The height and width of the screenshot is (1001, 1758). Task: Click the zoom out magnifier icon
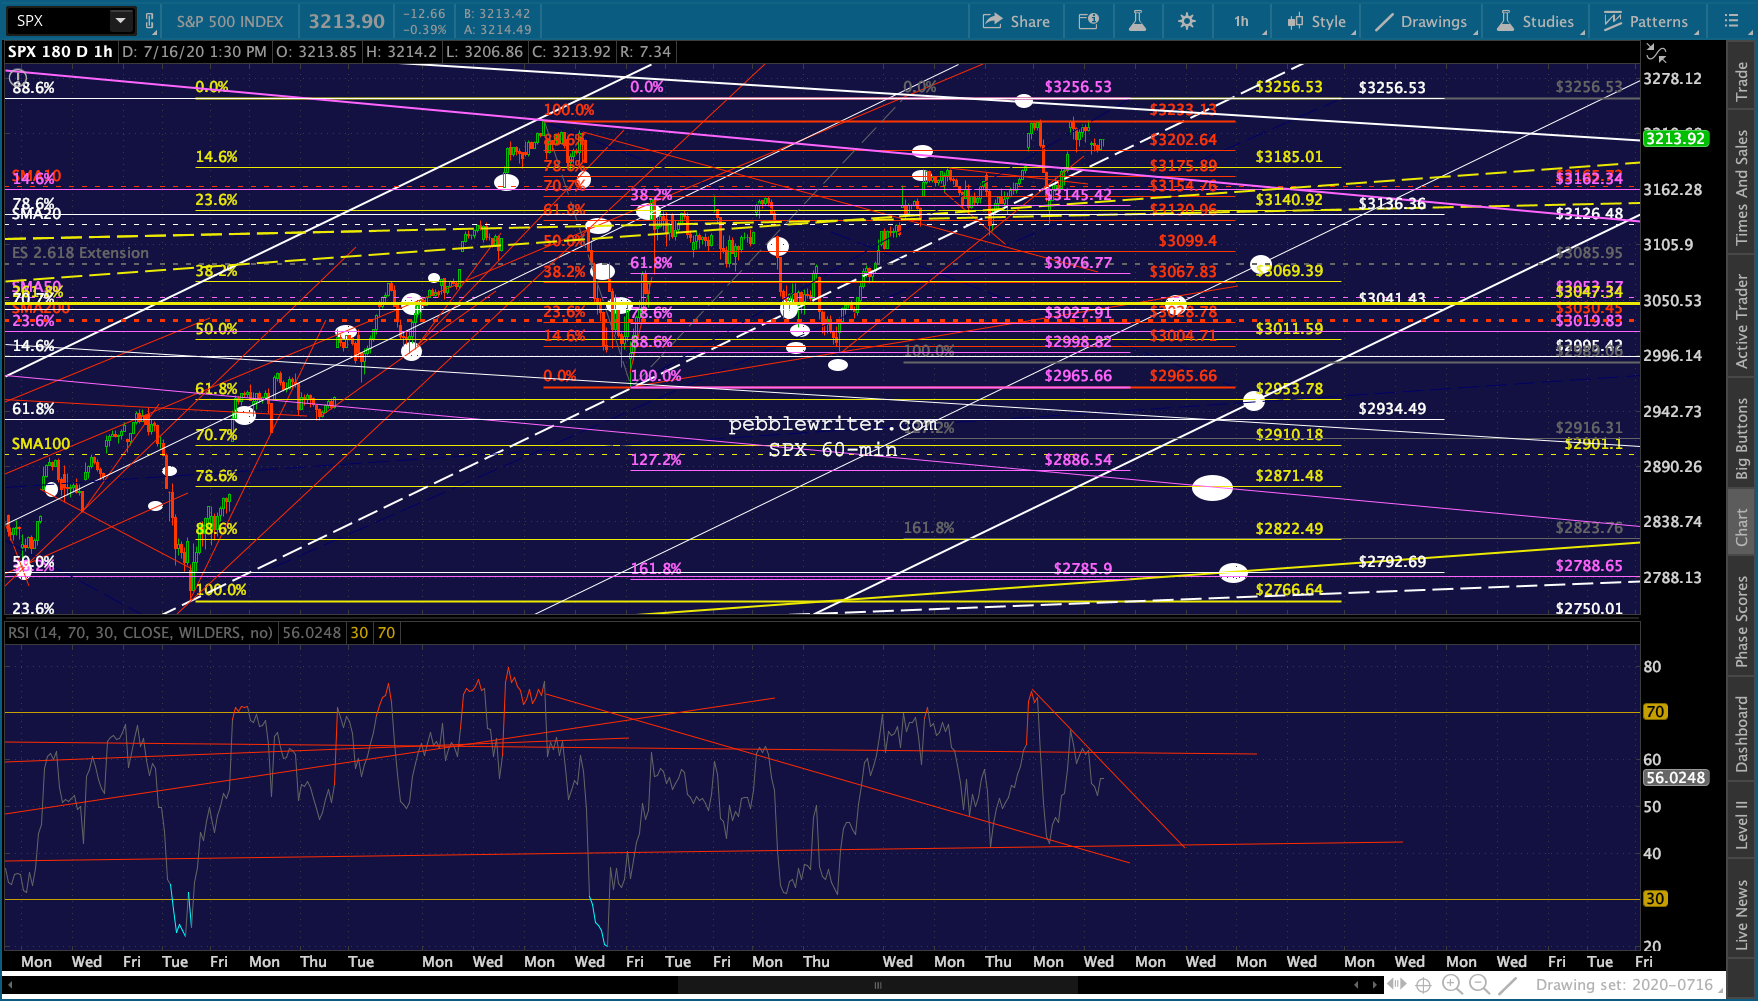coord(1478,986)
